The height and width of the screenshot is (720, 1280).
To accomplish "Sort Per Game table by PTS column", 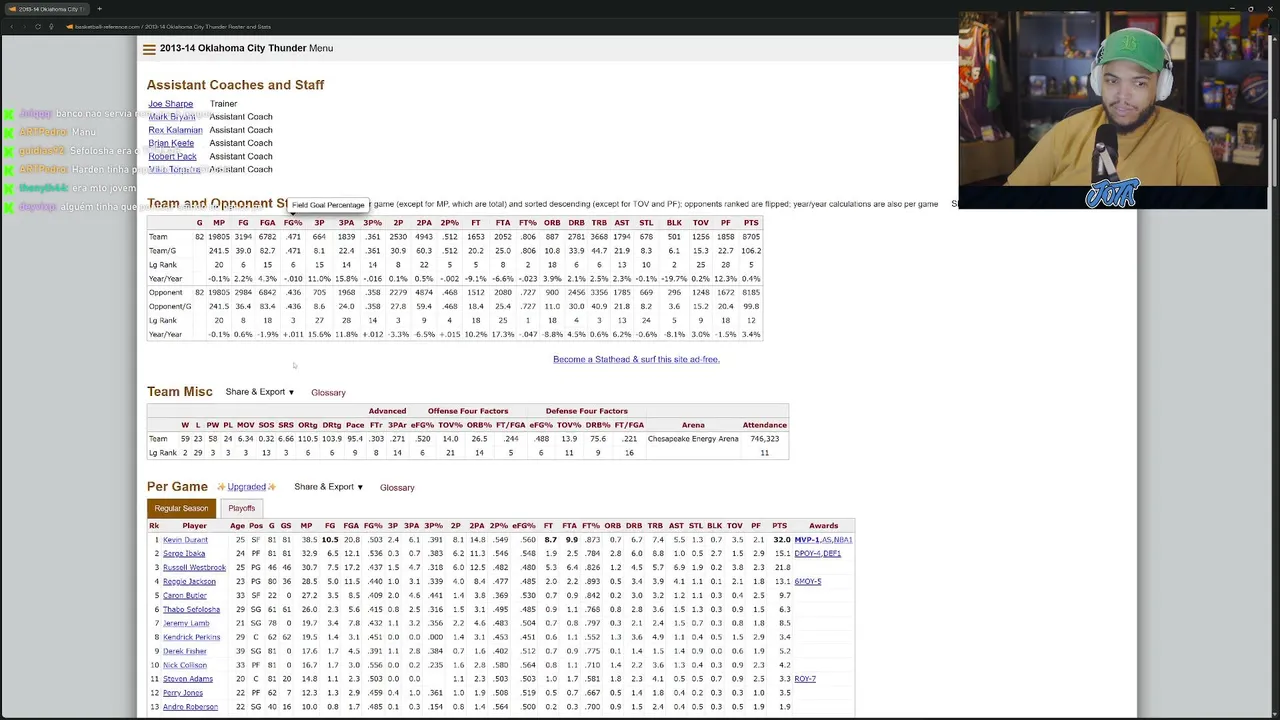I will pyautogui.click(x=780, y=526).
